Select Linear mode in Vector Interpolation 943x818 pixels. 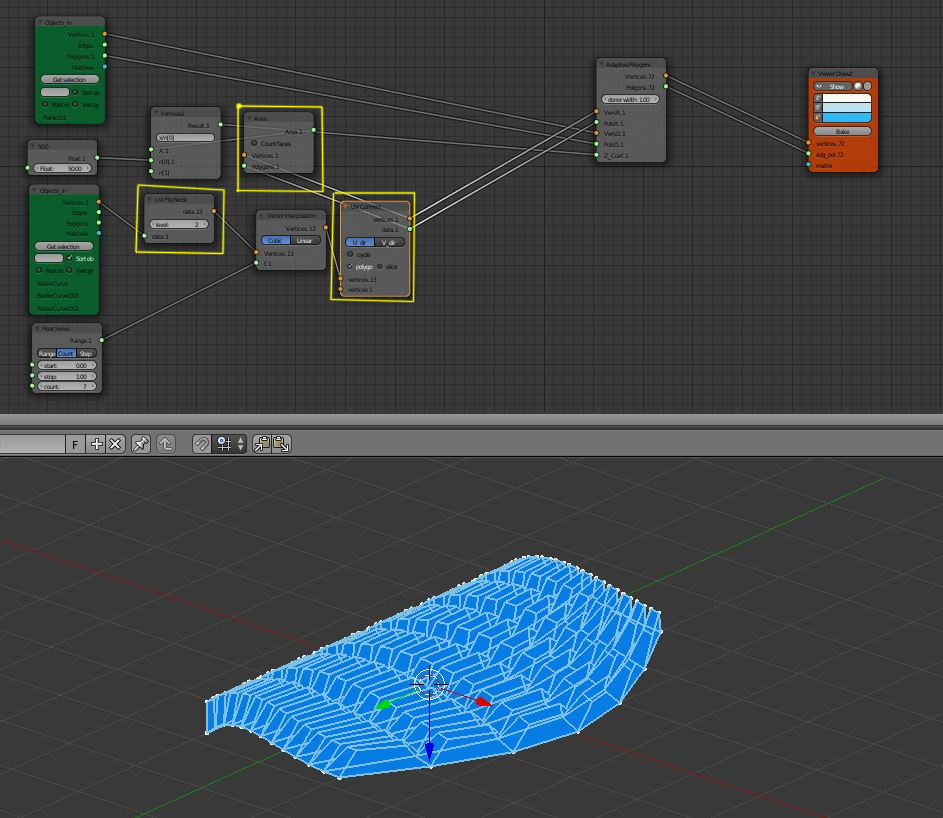(x=305, y=241)
